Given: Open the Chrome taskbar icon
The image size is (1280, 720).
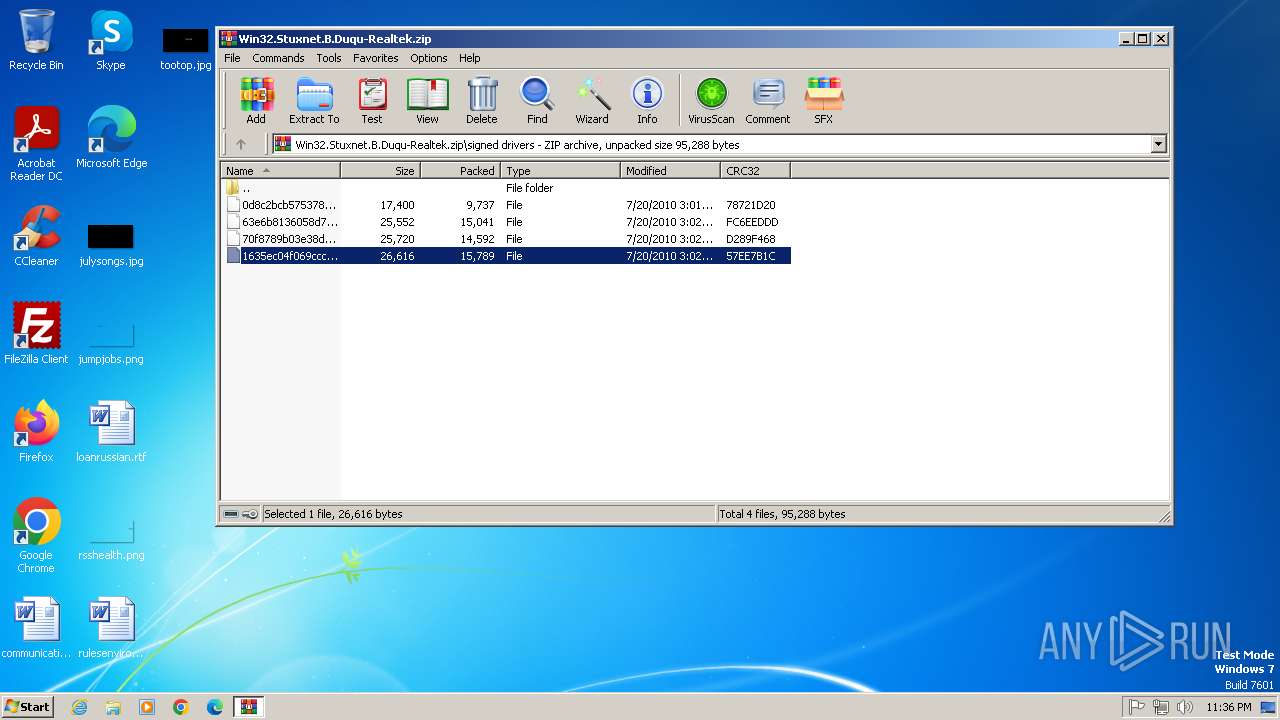Looking at the screenshot, I should tap(181, 707).
